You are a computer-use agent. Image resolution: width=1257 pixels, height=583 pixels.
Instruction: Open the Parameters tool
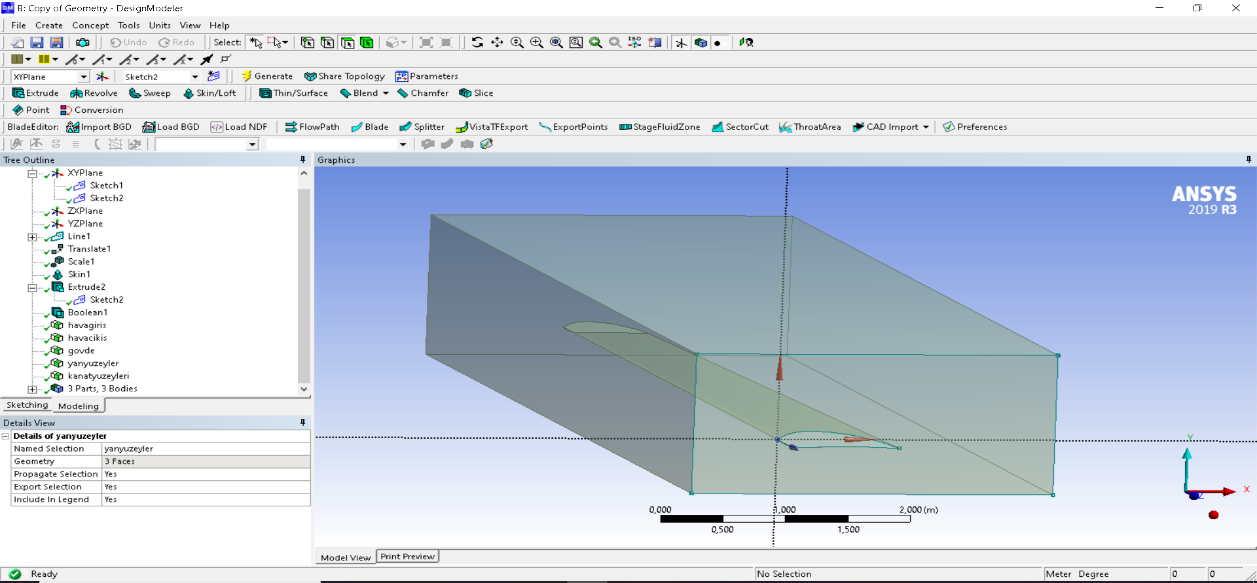427,76
